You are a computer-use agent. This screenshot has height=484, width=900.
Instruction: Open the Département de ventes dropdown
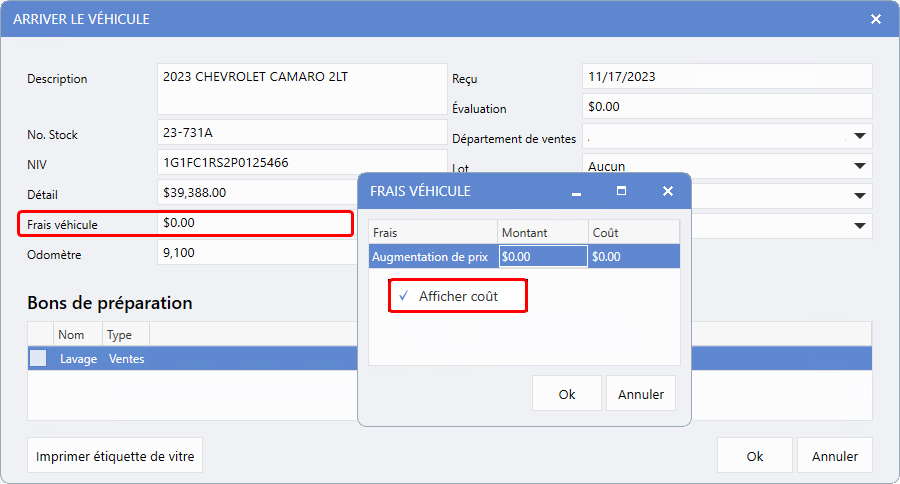click(859, 136)
